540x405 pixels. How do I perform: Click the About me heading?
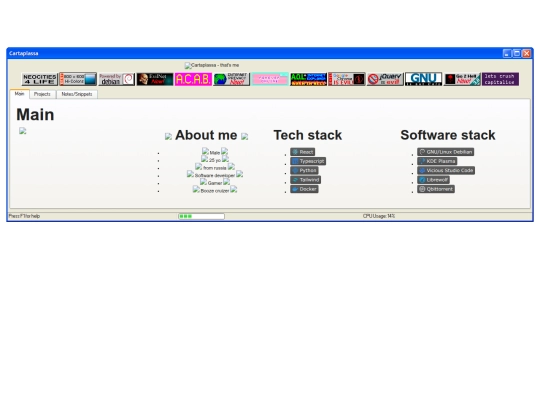(x=206, y=135)
